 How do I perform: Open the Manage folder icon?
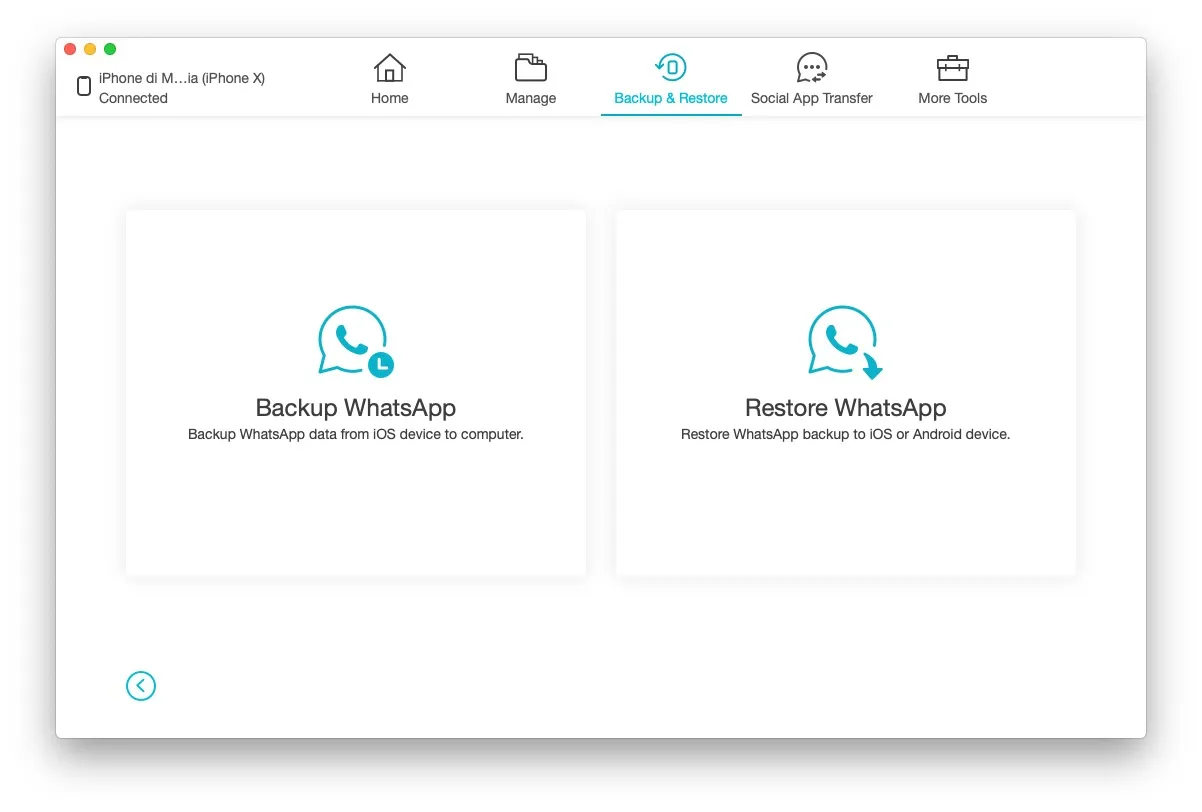tap(530, 67)
